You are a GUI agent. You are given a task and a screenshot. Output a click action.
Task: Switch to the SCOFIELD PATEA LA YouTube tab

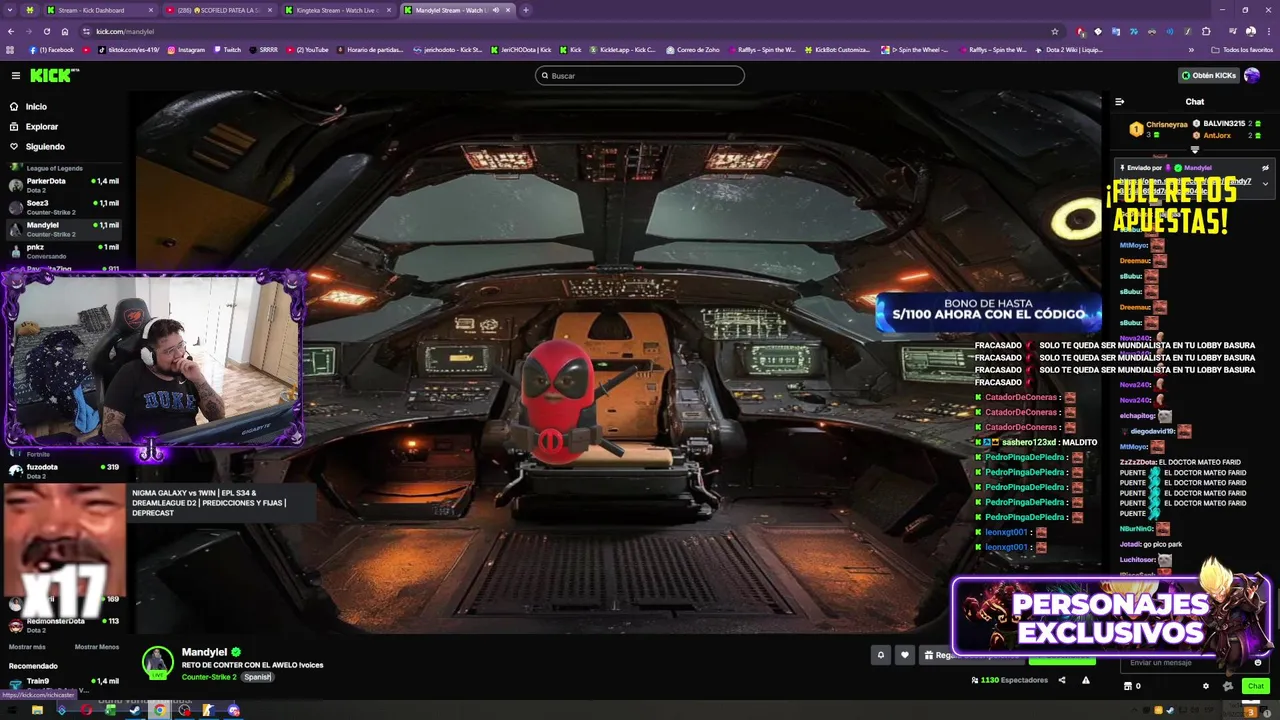[219, 10]
